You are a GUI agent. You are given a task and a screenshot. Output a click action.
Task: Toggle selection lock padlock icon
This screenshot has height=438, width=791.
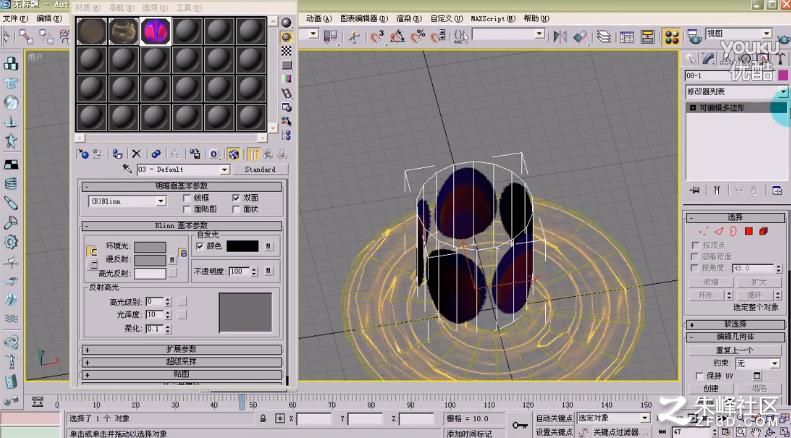(x=263, y=418)
